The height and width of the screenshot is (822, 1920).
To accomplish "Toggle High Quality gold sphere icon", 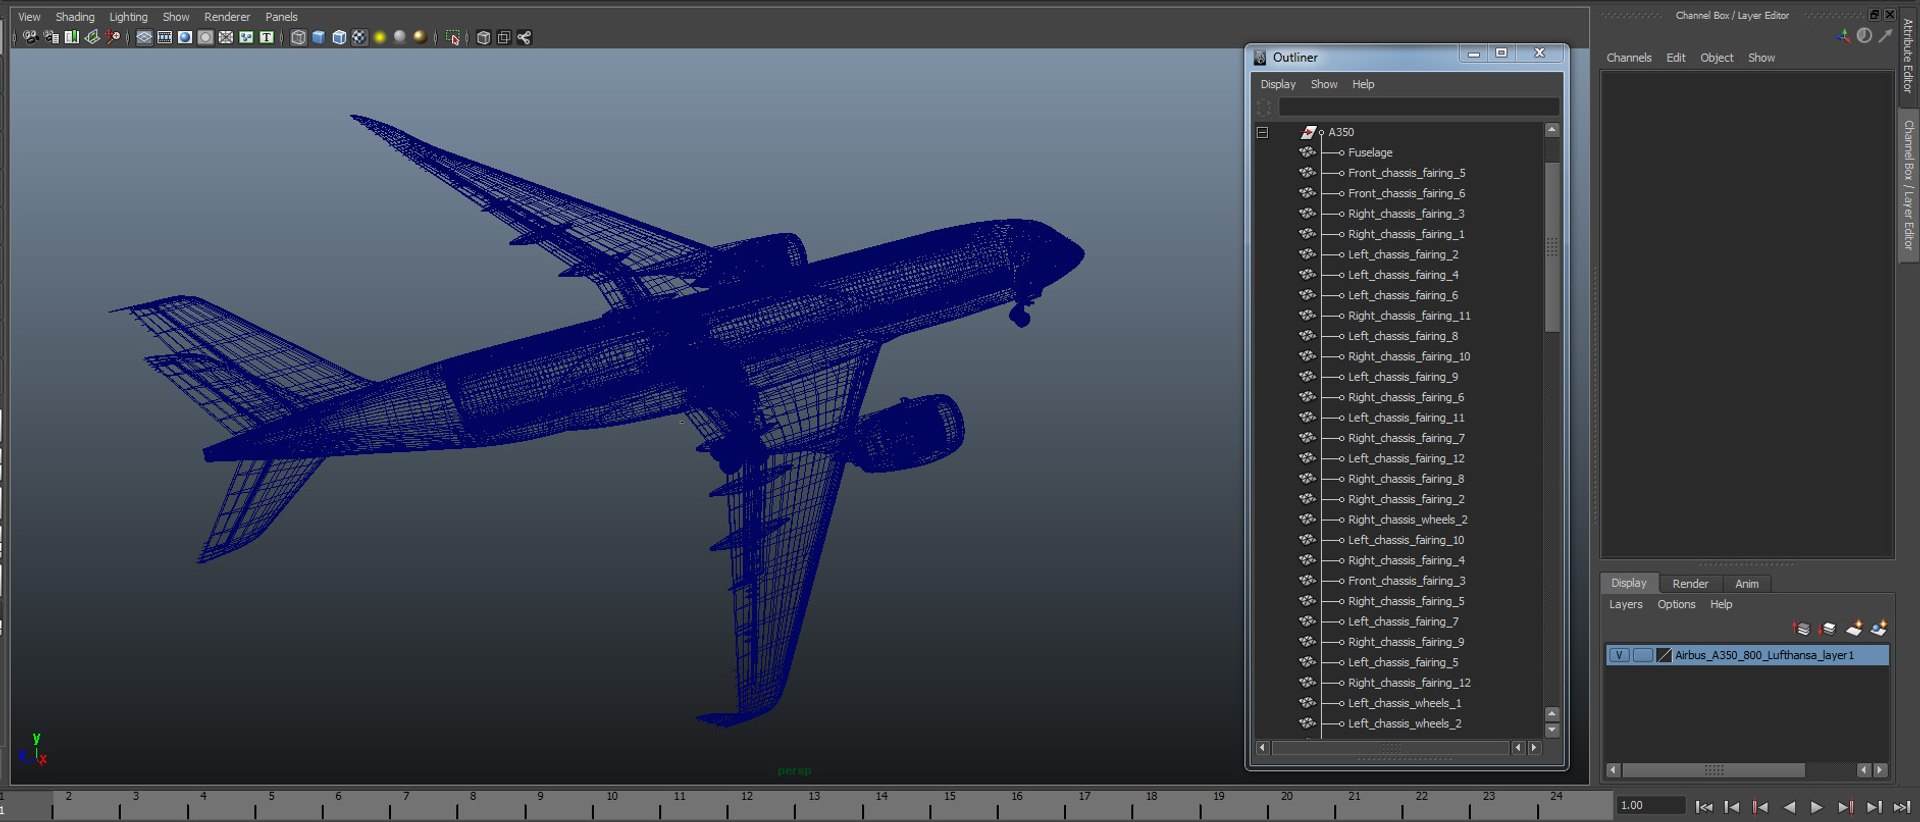I will point(420,37).
